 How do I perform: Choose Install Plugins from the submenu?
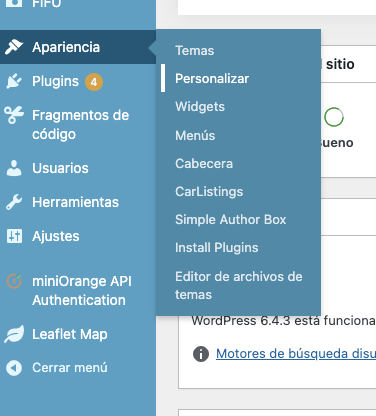pos(217,248)
